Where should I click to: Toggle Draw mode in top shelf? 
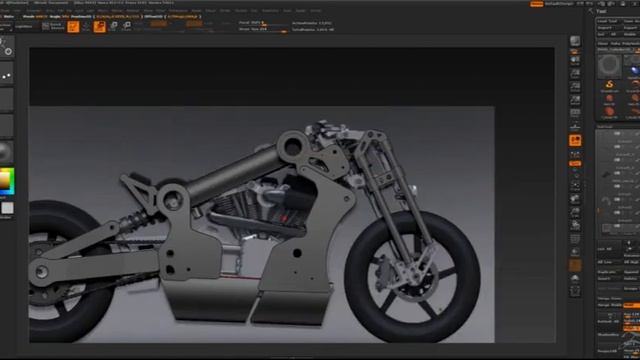point(86,27)
